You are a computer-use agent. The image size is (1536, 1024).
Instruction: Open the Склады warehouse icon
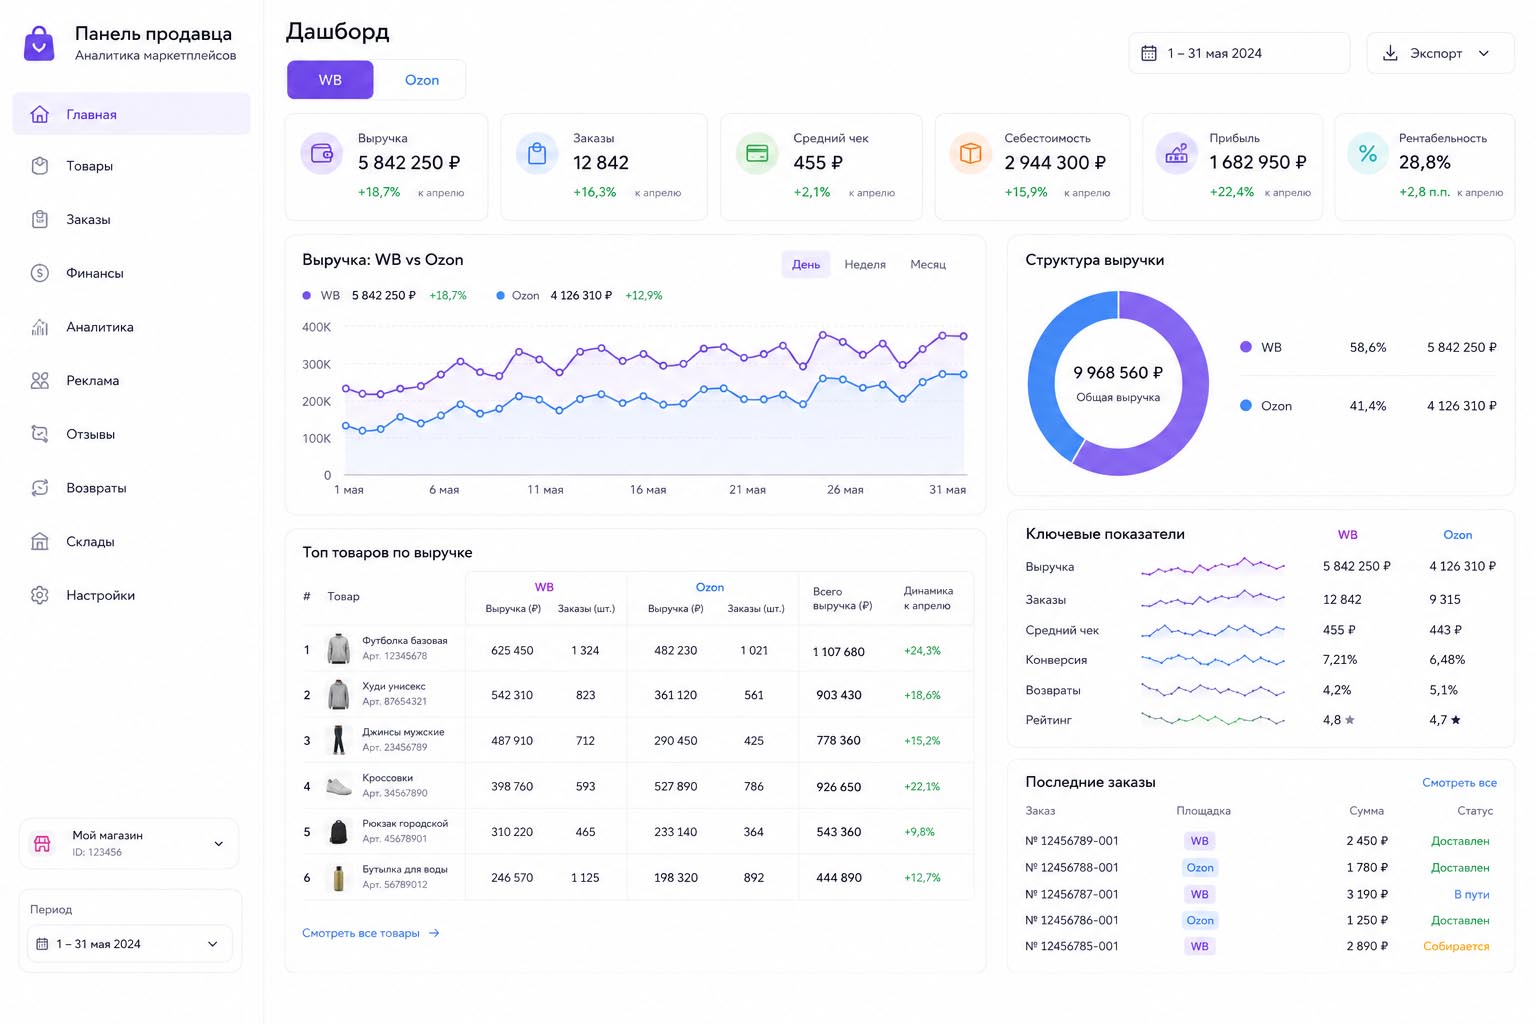(40, 542)
